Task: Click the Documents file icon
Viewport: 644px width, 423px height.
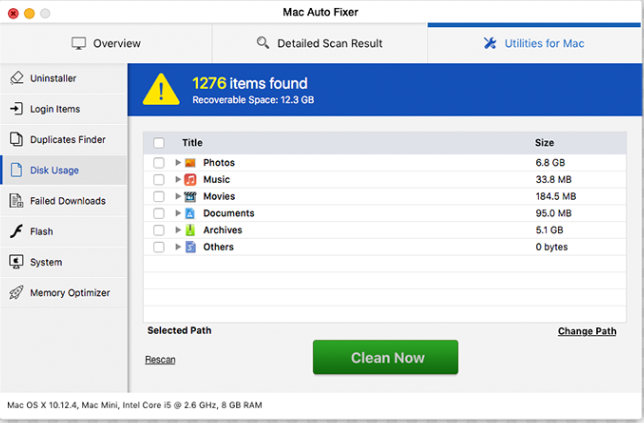Action: tap(190, 213)
